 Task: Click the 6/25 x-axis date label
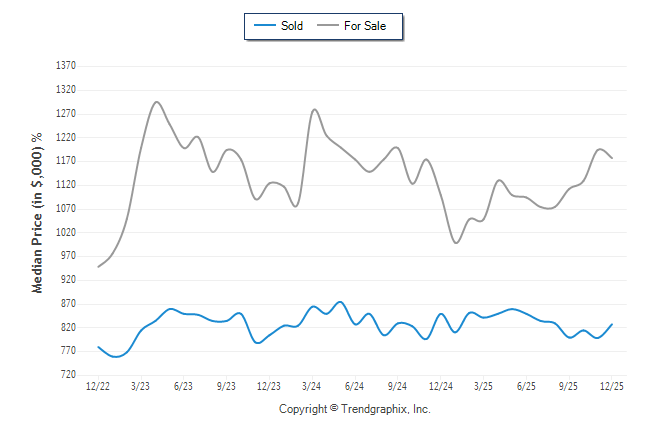click(526, 386)
